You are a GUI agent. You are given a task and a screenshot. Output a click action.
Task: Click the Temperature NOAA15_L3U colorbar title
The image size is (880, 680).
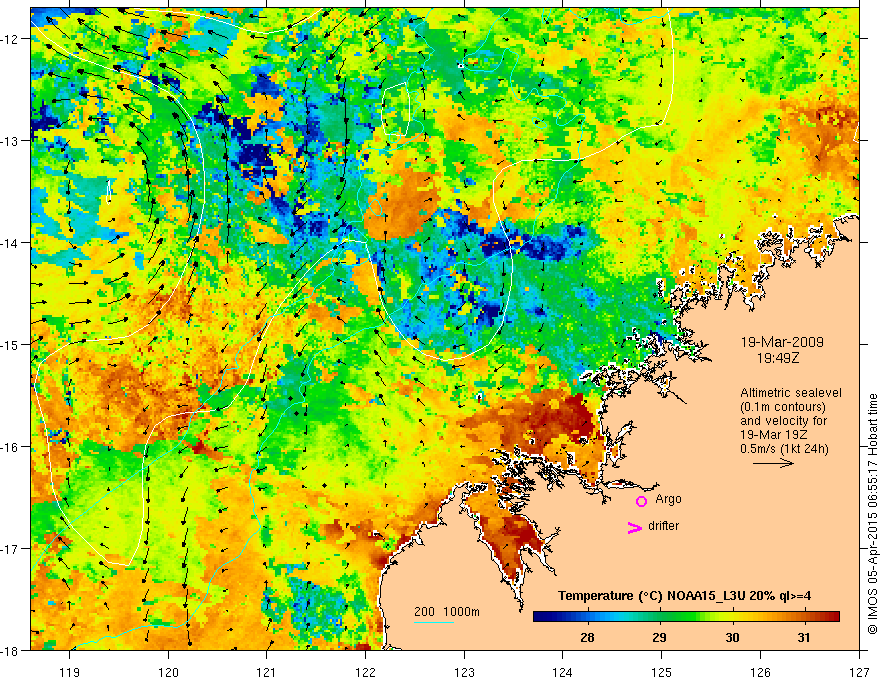pos(684,596)
